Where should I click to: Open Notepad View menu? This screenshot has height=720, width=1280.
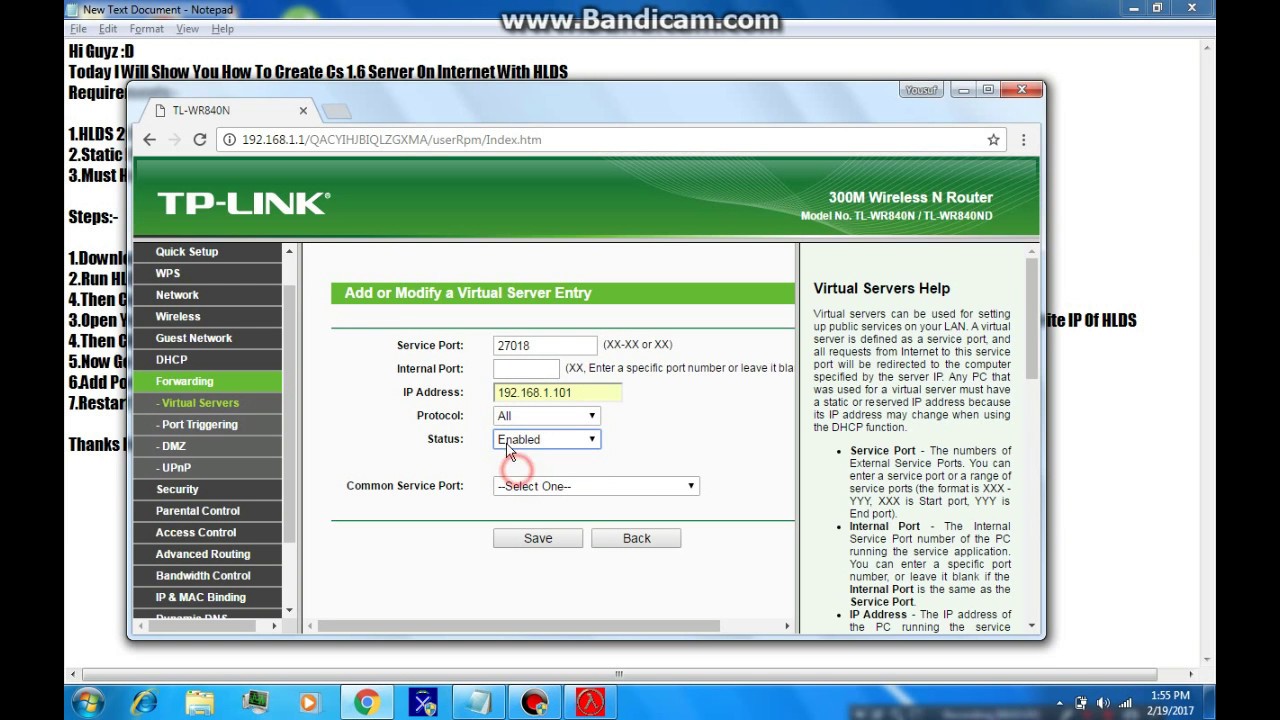187,29
